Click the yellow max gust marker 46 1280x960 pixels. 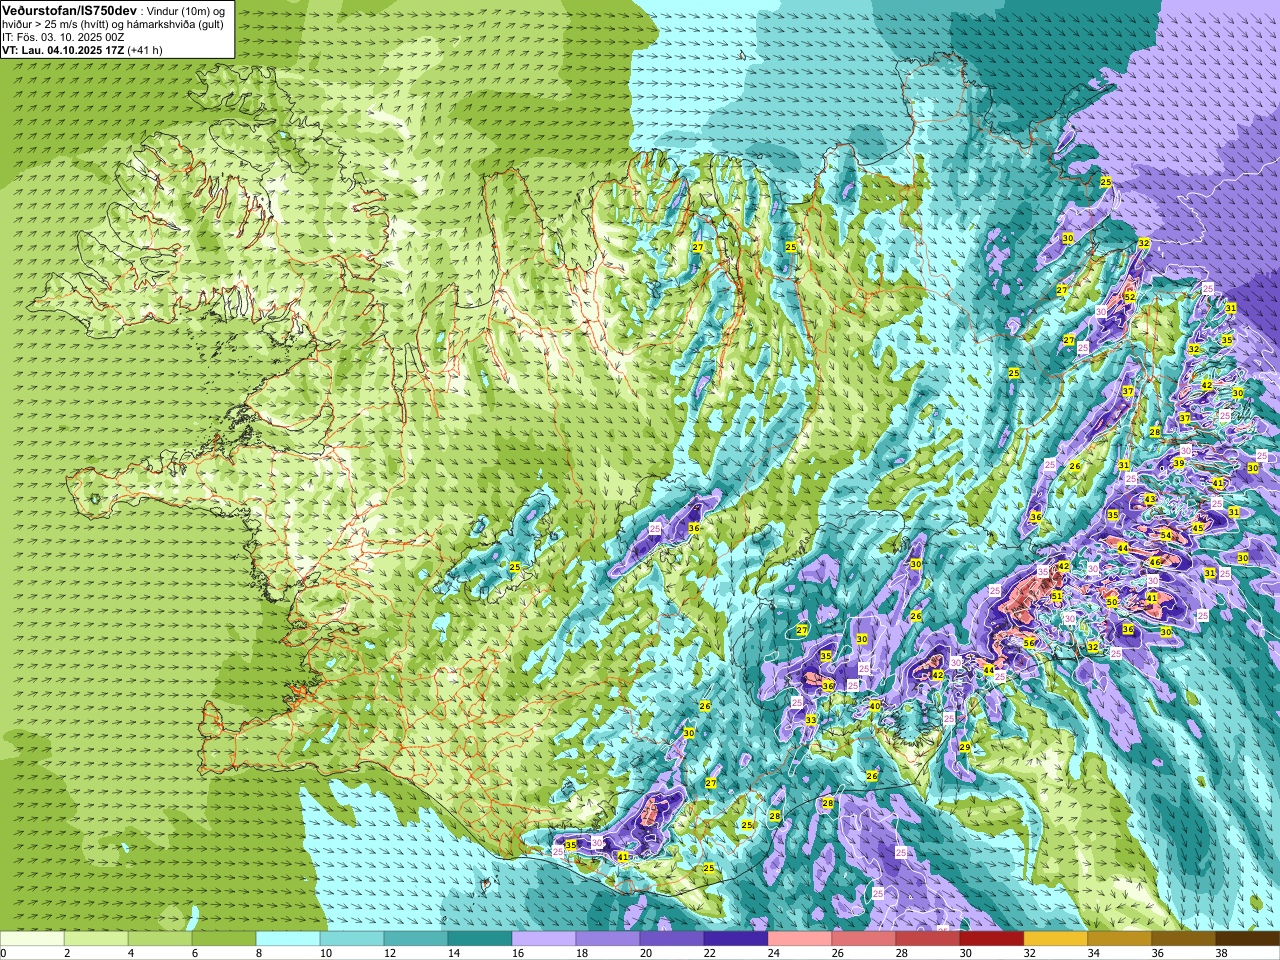(1153, 562)
